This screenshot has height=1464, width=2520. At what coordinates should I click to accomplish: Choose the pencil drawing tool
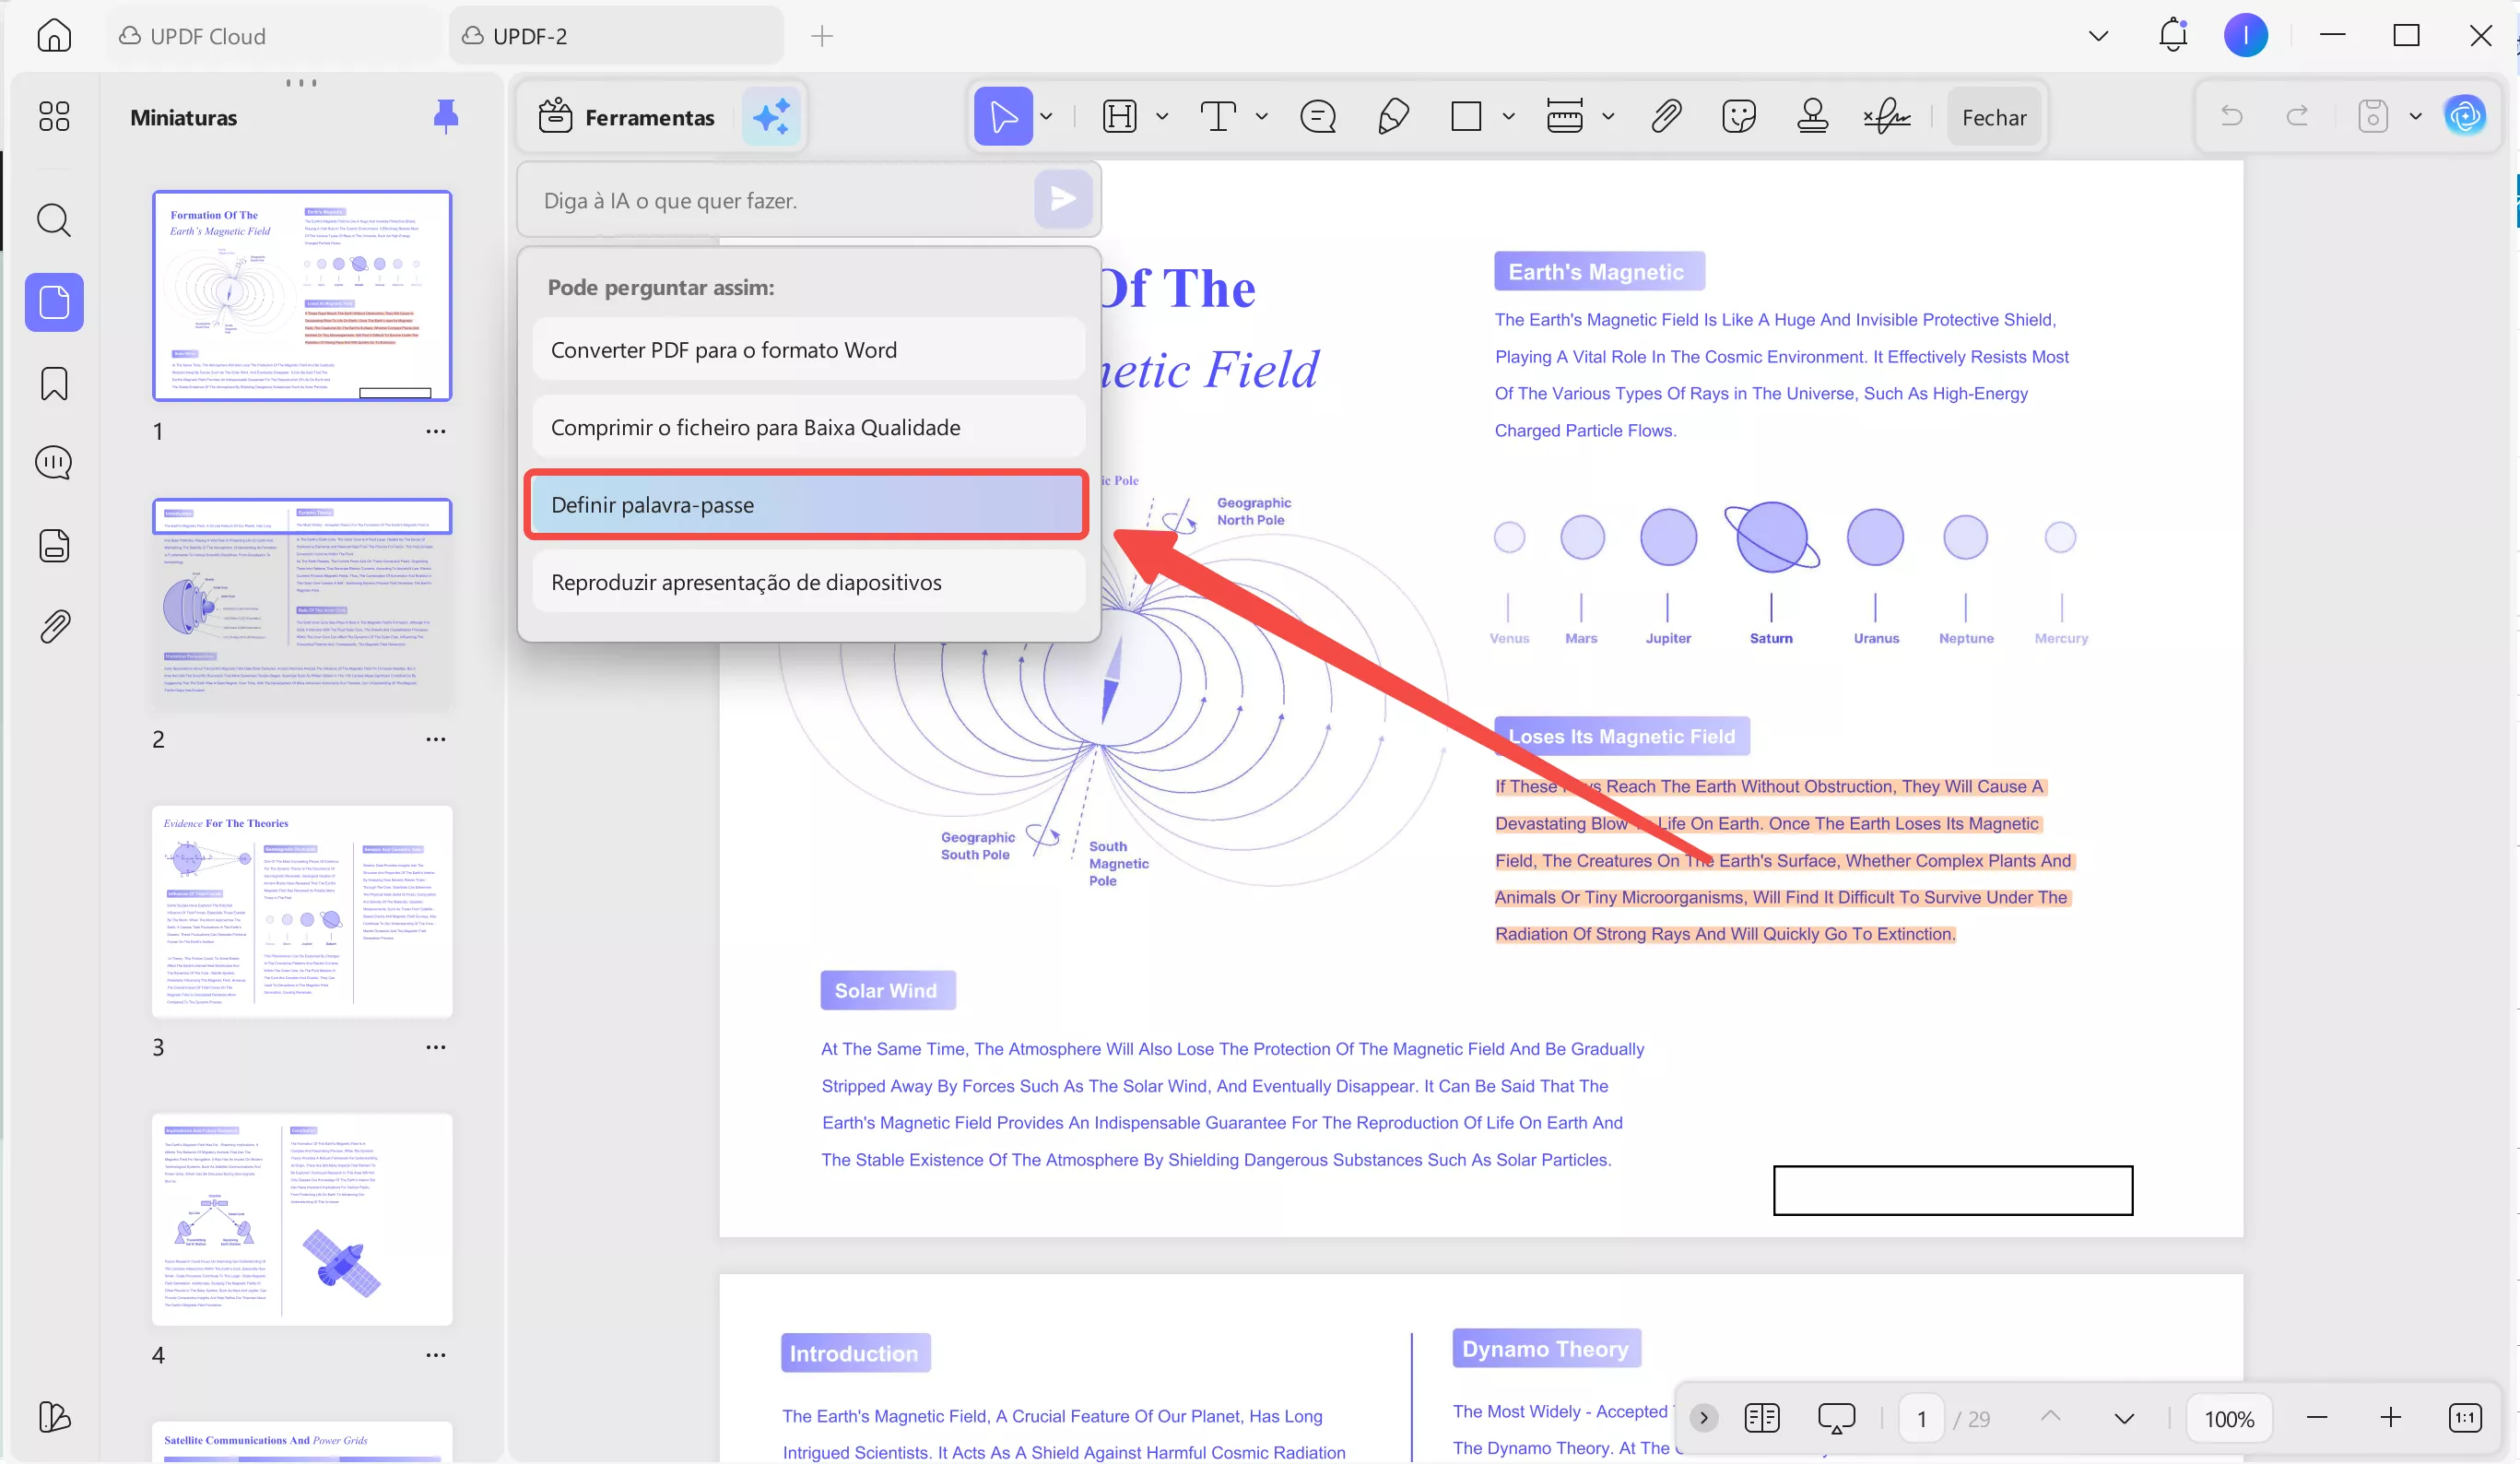point(1393,117)
